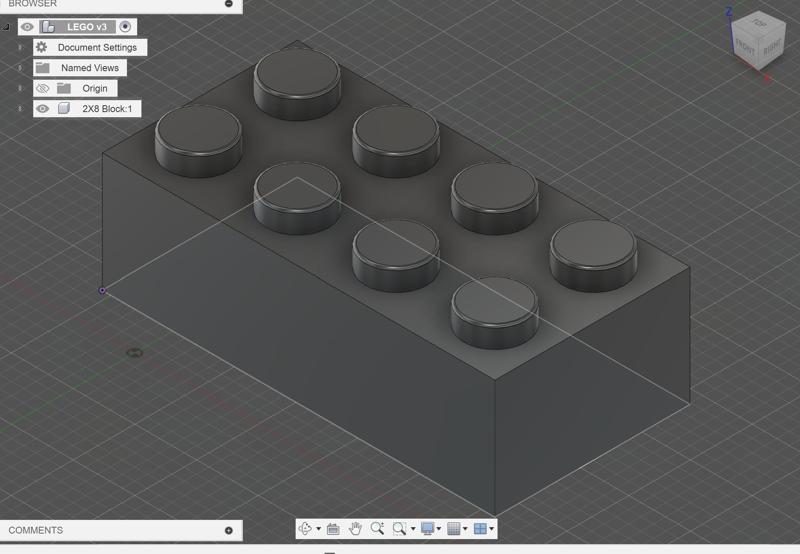Expand the Named Views node

coord(20,68)
